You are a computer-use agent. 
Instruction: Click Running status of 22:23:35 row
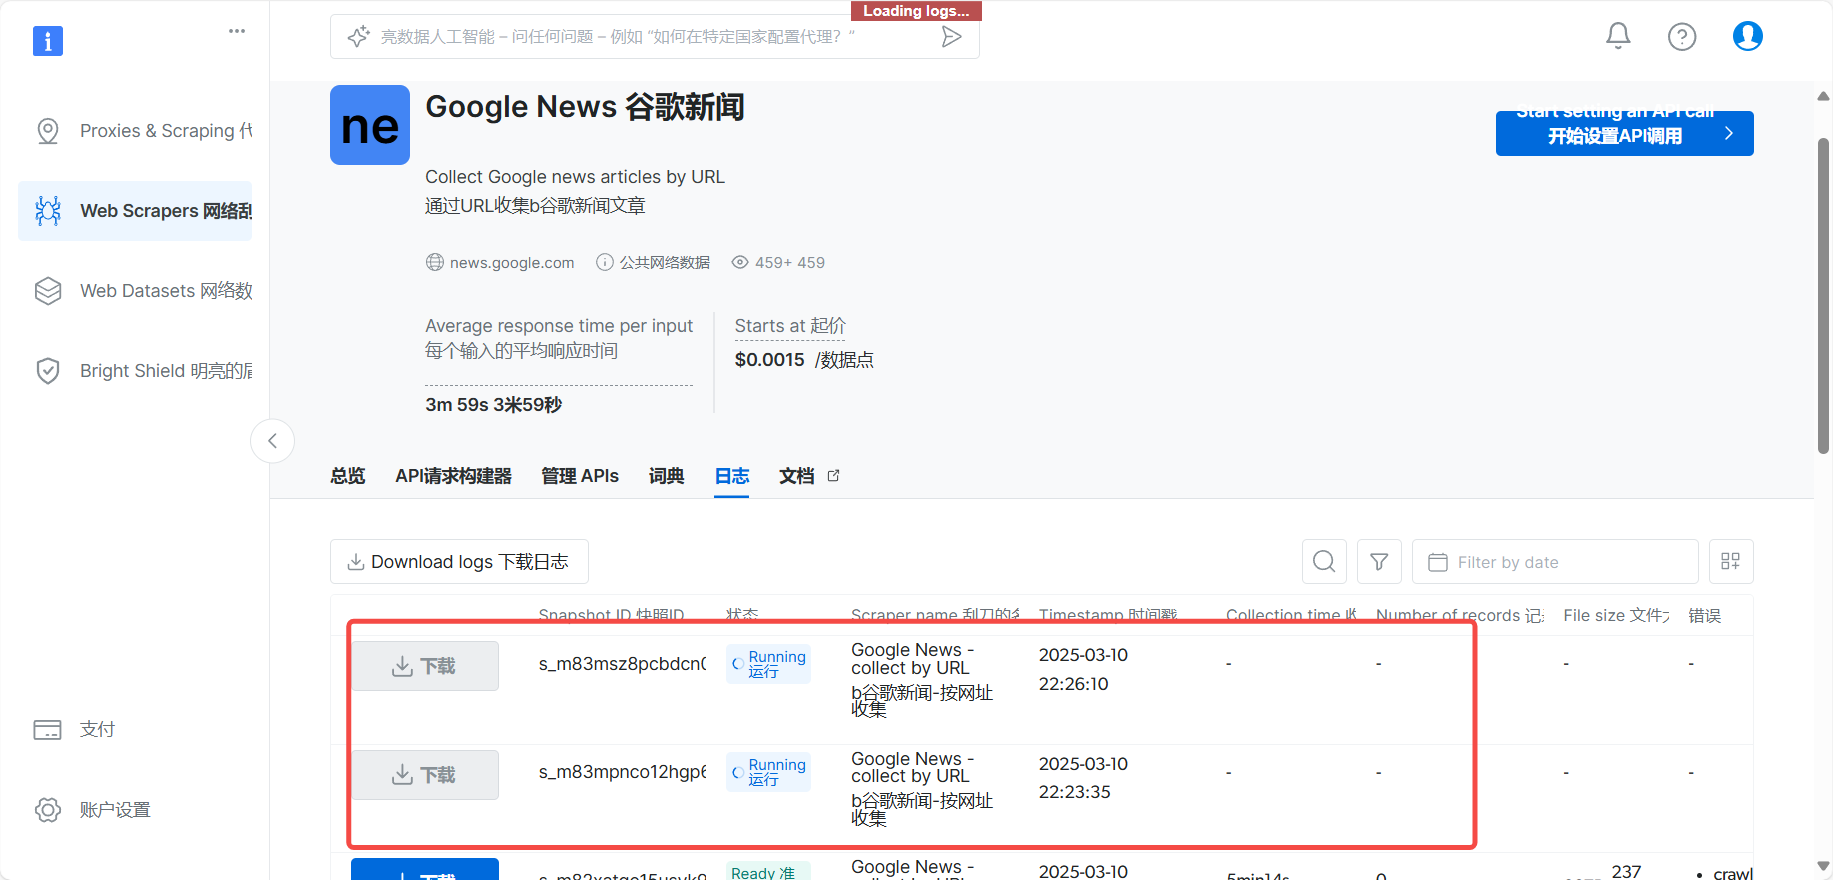pyautogui.click(x=768, y=772)
